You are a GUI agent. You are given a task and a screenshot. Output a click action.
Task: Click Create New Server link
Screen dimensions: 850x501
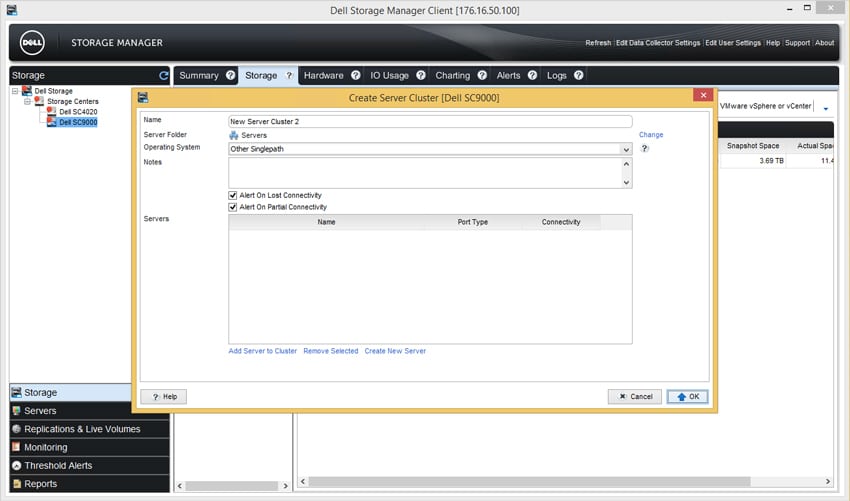coord(395,351)
